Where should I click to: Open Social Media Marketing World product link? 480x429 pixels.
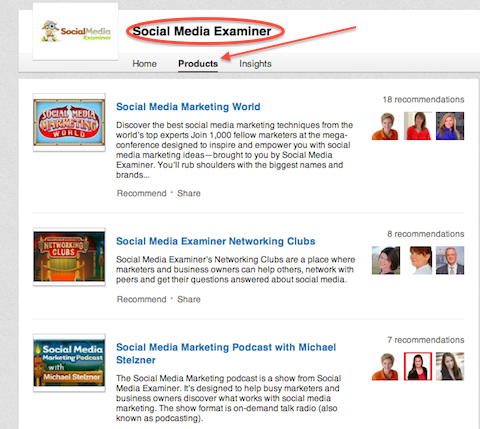[188, 107]
